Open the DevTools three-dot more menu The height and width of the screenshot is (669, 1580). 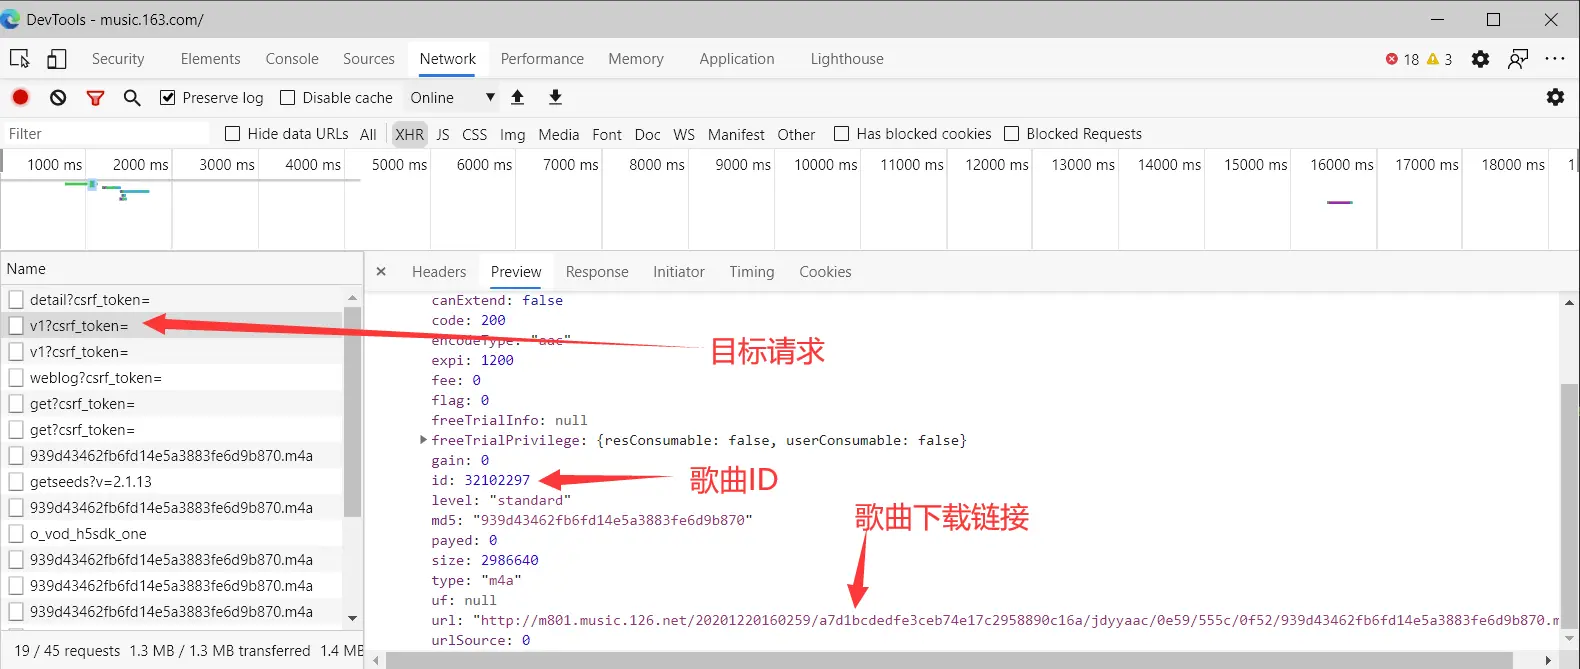click(1554, 59)
